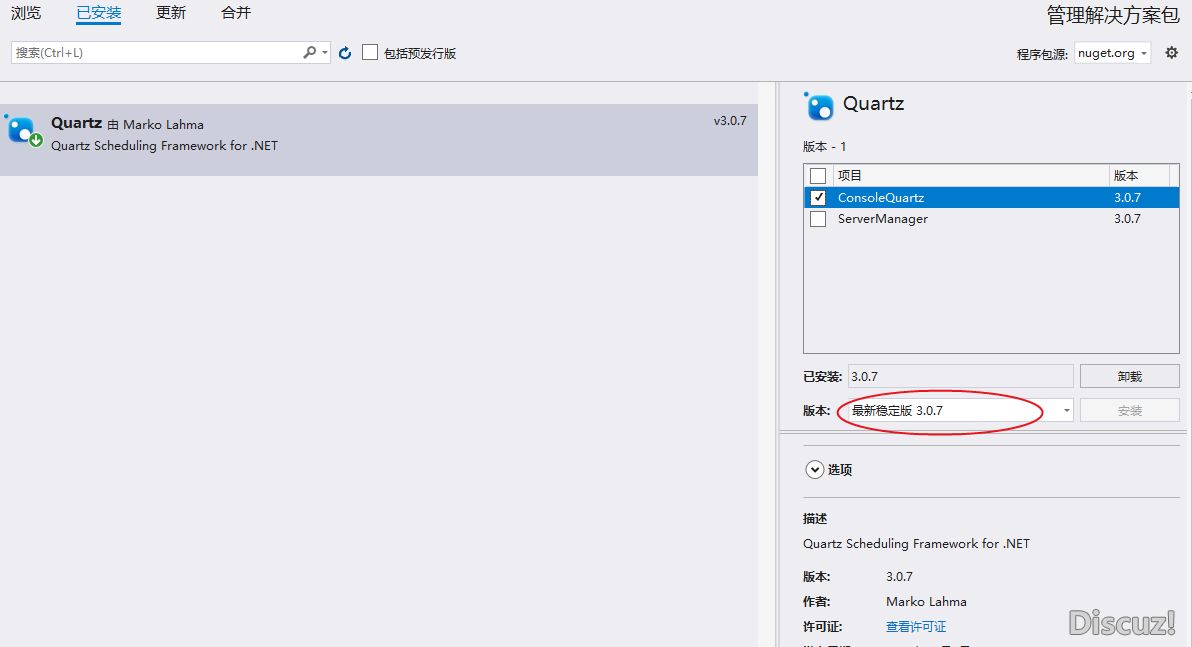Click Quartz package name in list
The width and height of the screenshot is (1192, 647).
click(x=76, y=123)
